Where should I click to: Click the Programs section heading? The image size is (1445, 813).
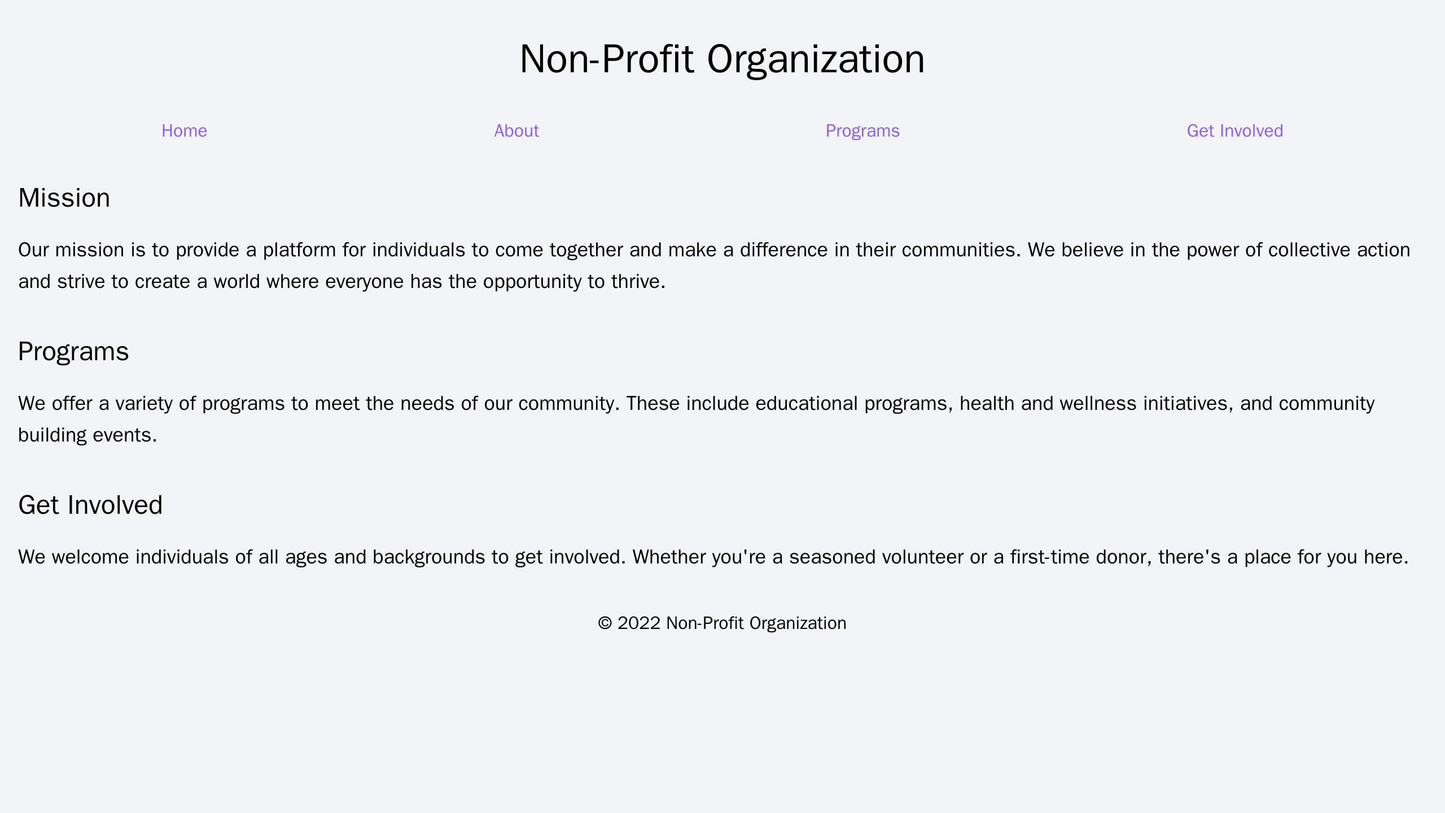tap(73, 352)
